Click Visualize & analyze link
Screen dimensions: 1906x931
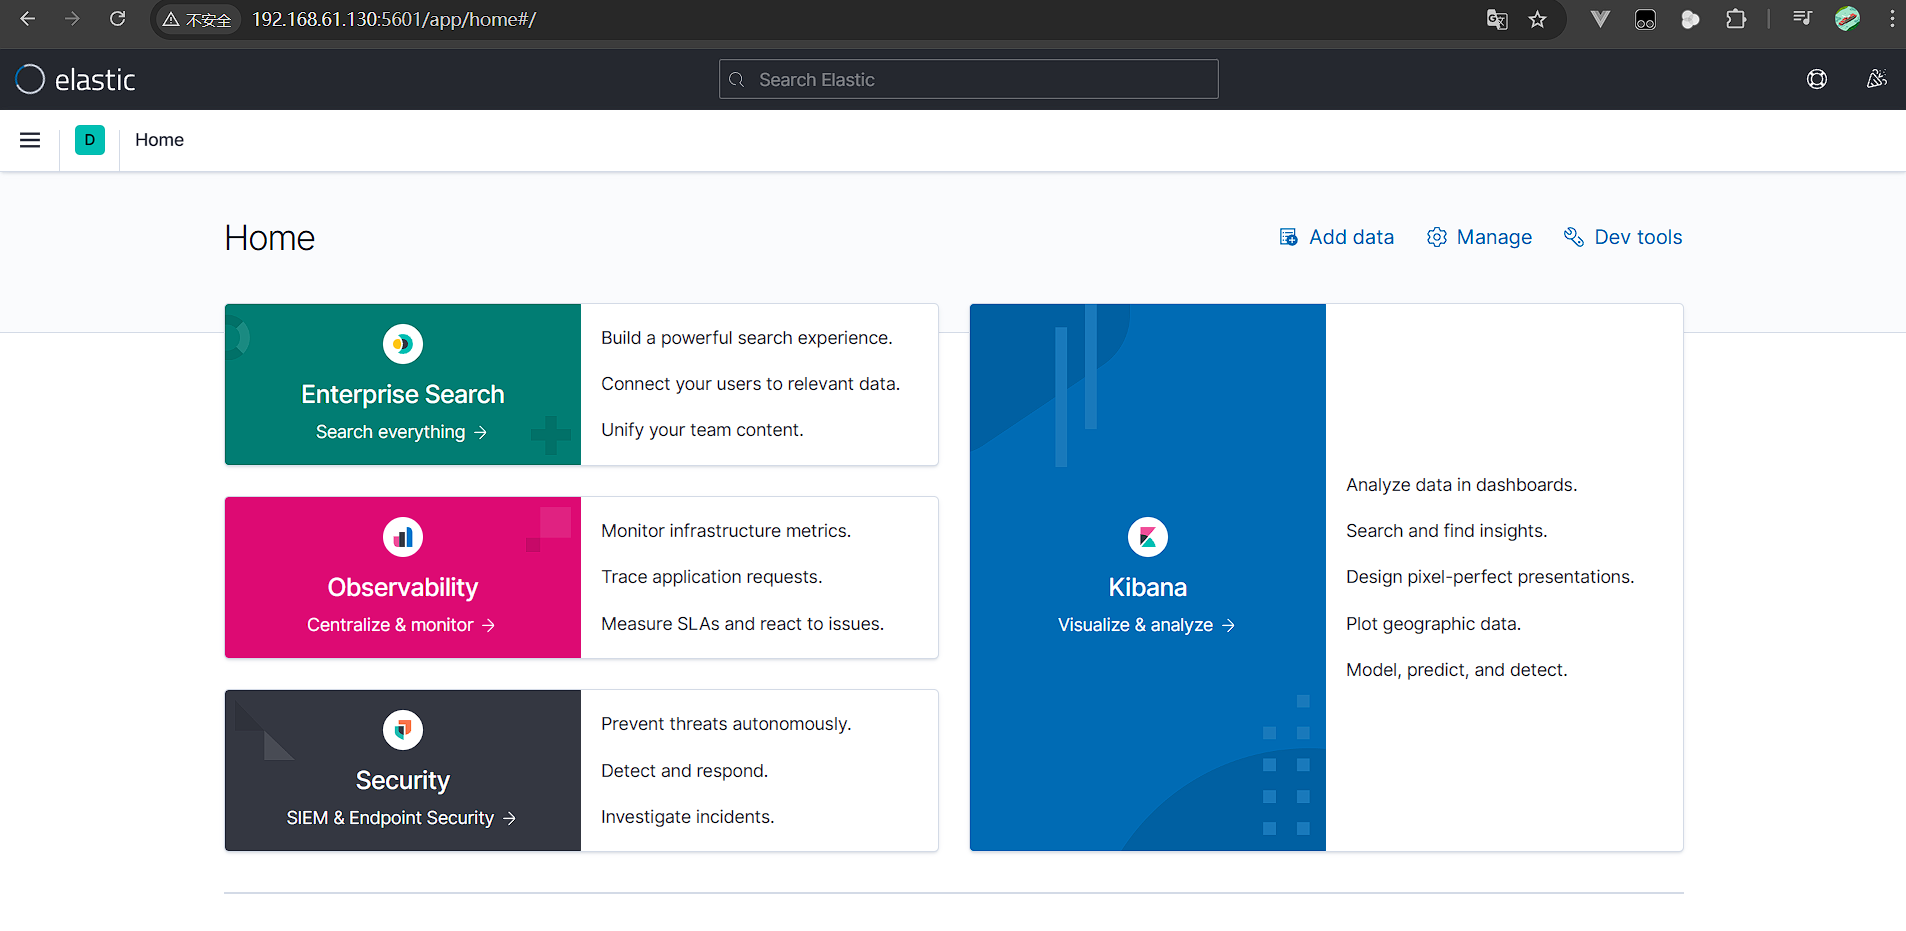1147,625
